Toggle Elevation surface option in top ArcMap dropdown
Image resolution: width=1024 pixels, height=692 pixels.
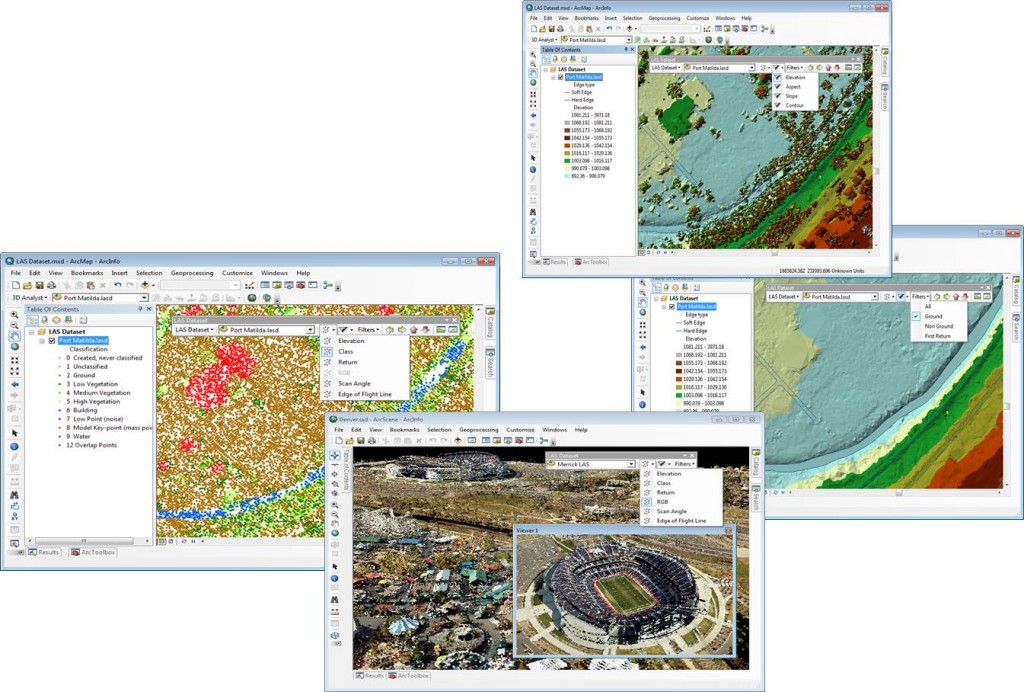tap(795, 77)
